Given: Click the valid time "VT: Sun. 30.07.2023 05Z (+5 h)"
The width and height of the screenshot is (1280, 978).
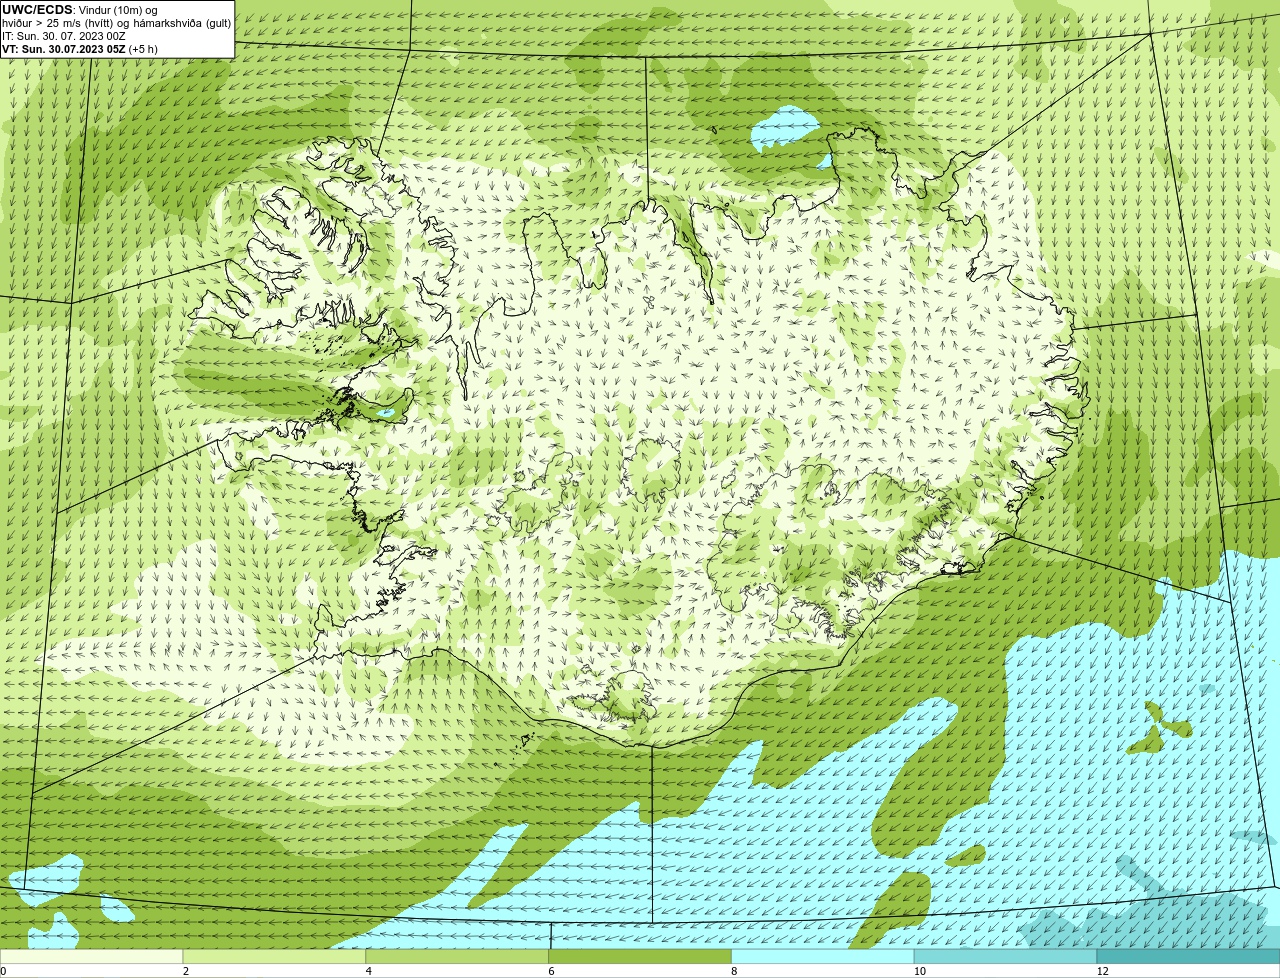Looking at the screenshot, I should [80, 49].
